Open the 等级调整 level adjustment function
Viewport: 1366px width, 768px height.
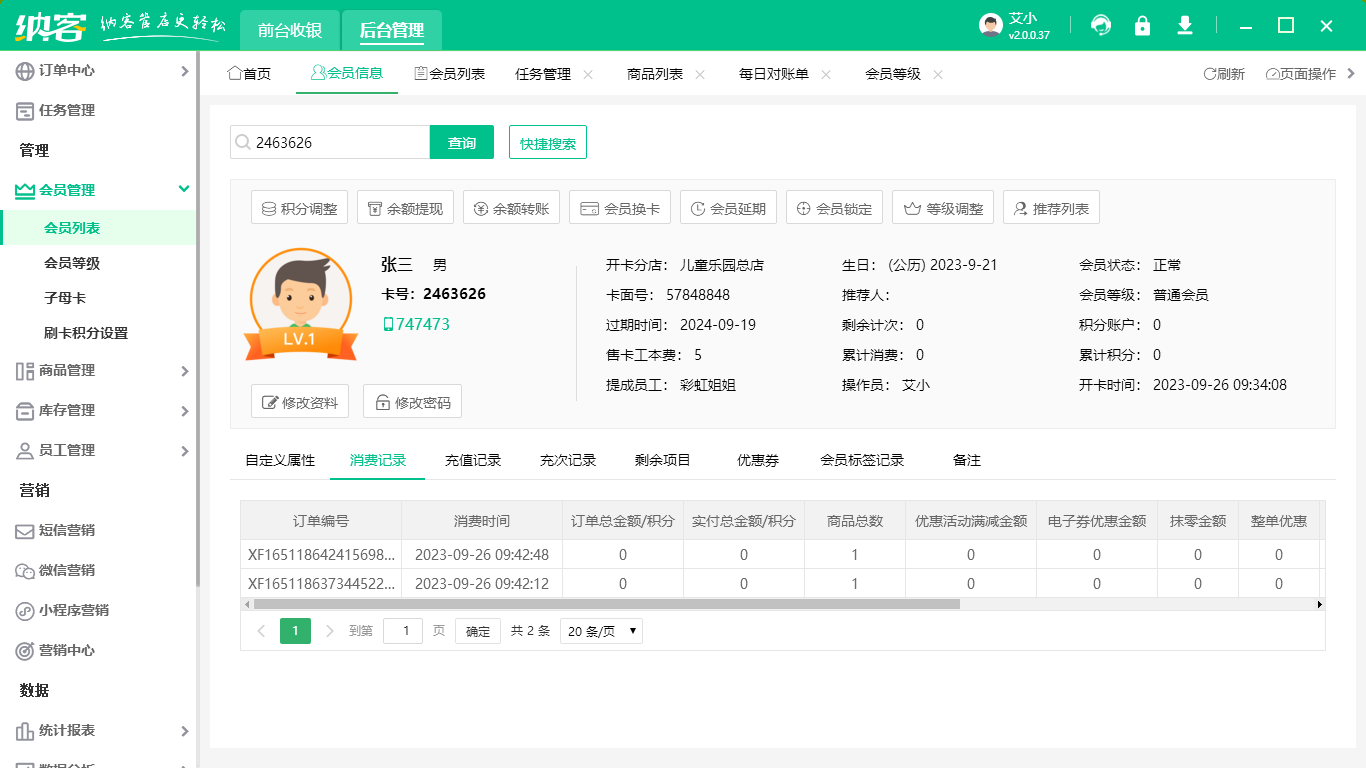click(942, 207)
